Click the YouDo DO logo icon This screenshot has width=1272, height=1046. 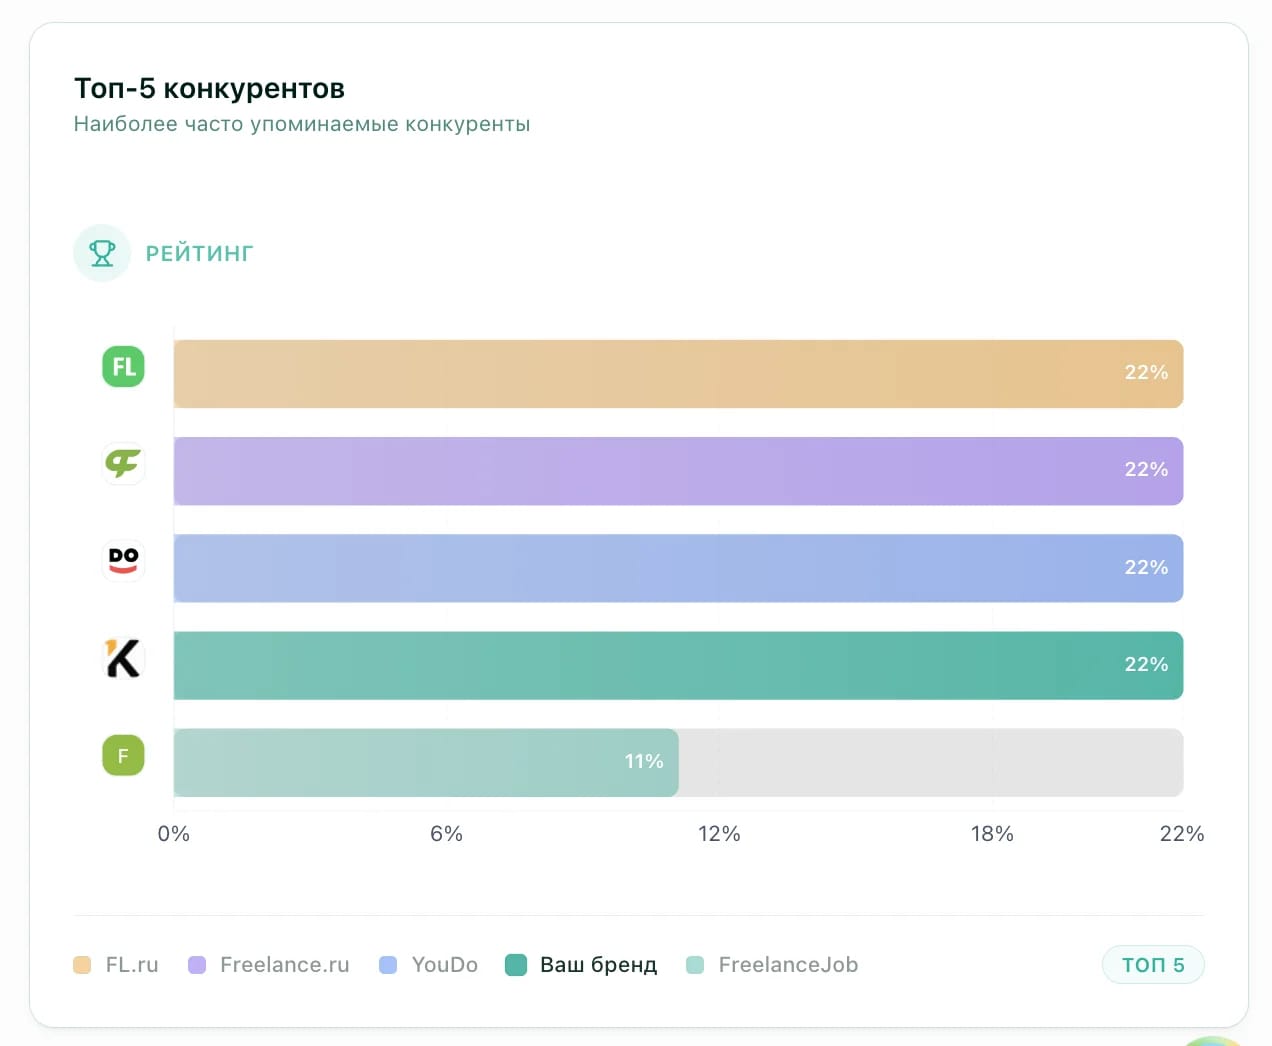tap(122, 561)
